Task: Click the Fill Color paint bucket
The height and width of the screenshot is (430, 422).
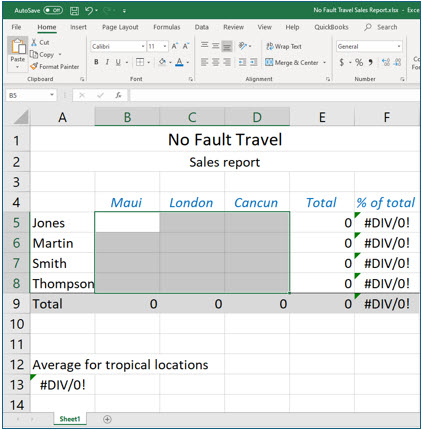Action: [x=162, y=62]
